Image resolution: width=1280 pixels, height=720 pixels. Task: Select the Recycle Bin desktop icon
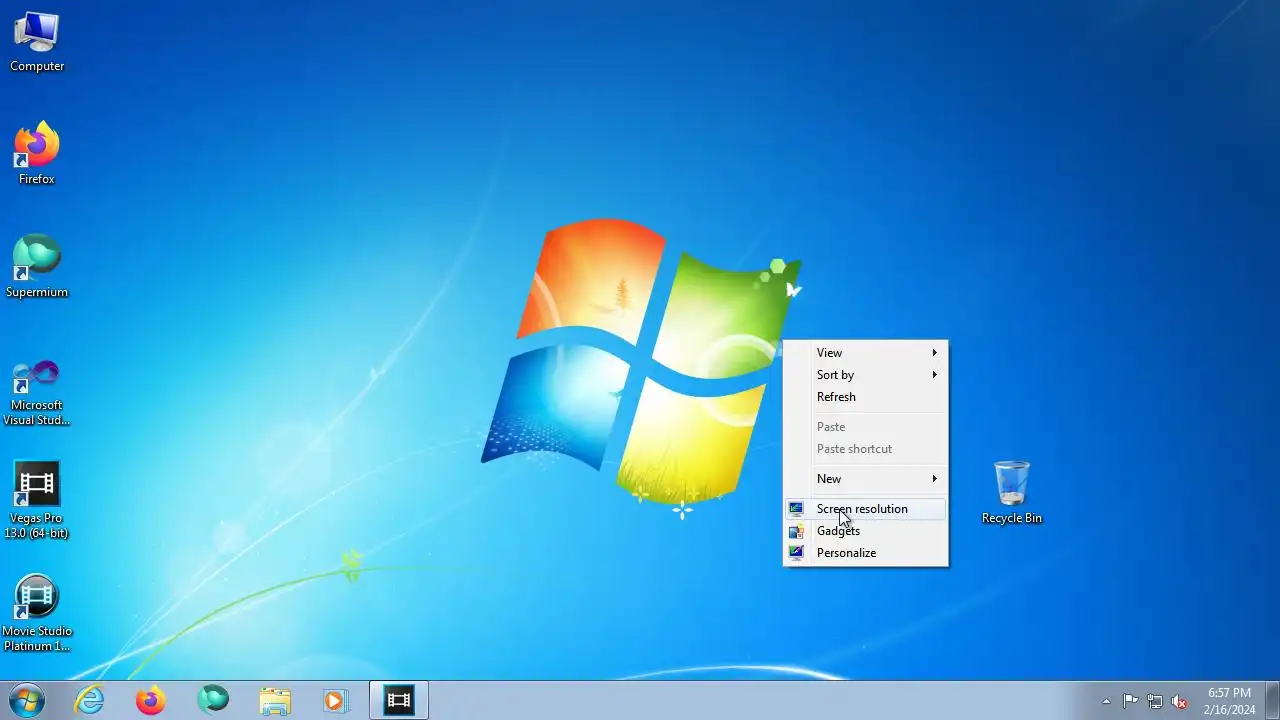coord(1011,493)
